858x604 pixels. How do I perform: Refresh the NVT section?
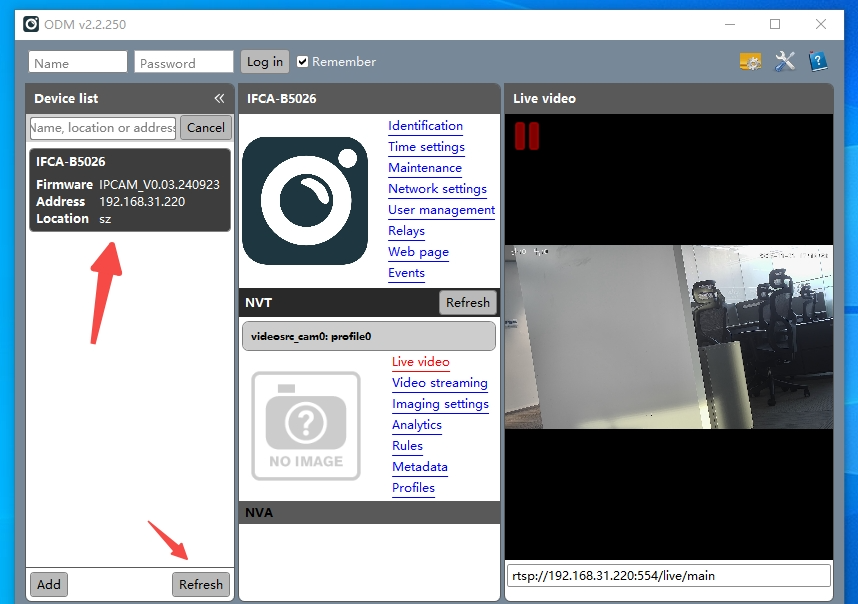coord(467,303)
